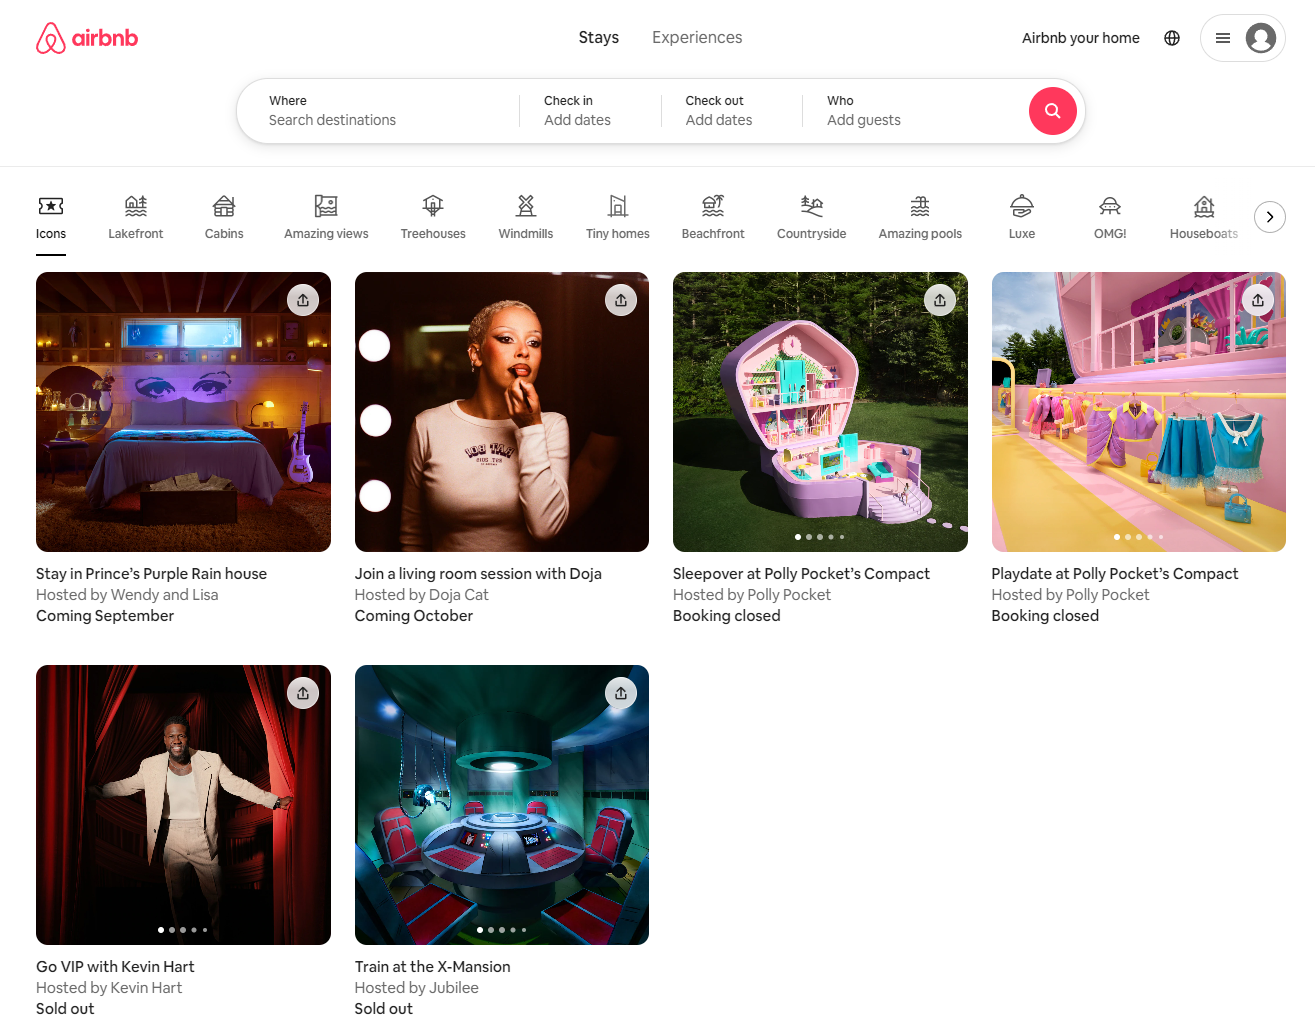Click 'Coming October' status text
Screen dimensions: 1315x1029
[x=414, y=616]
